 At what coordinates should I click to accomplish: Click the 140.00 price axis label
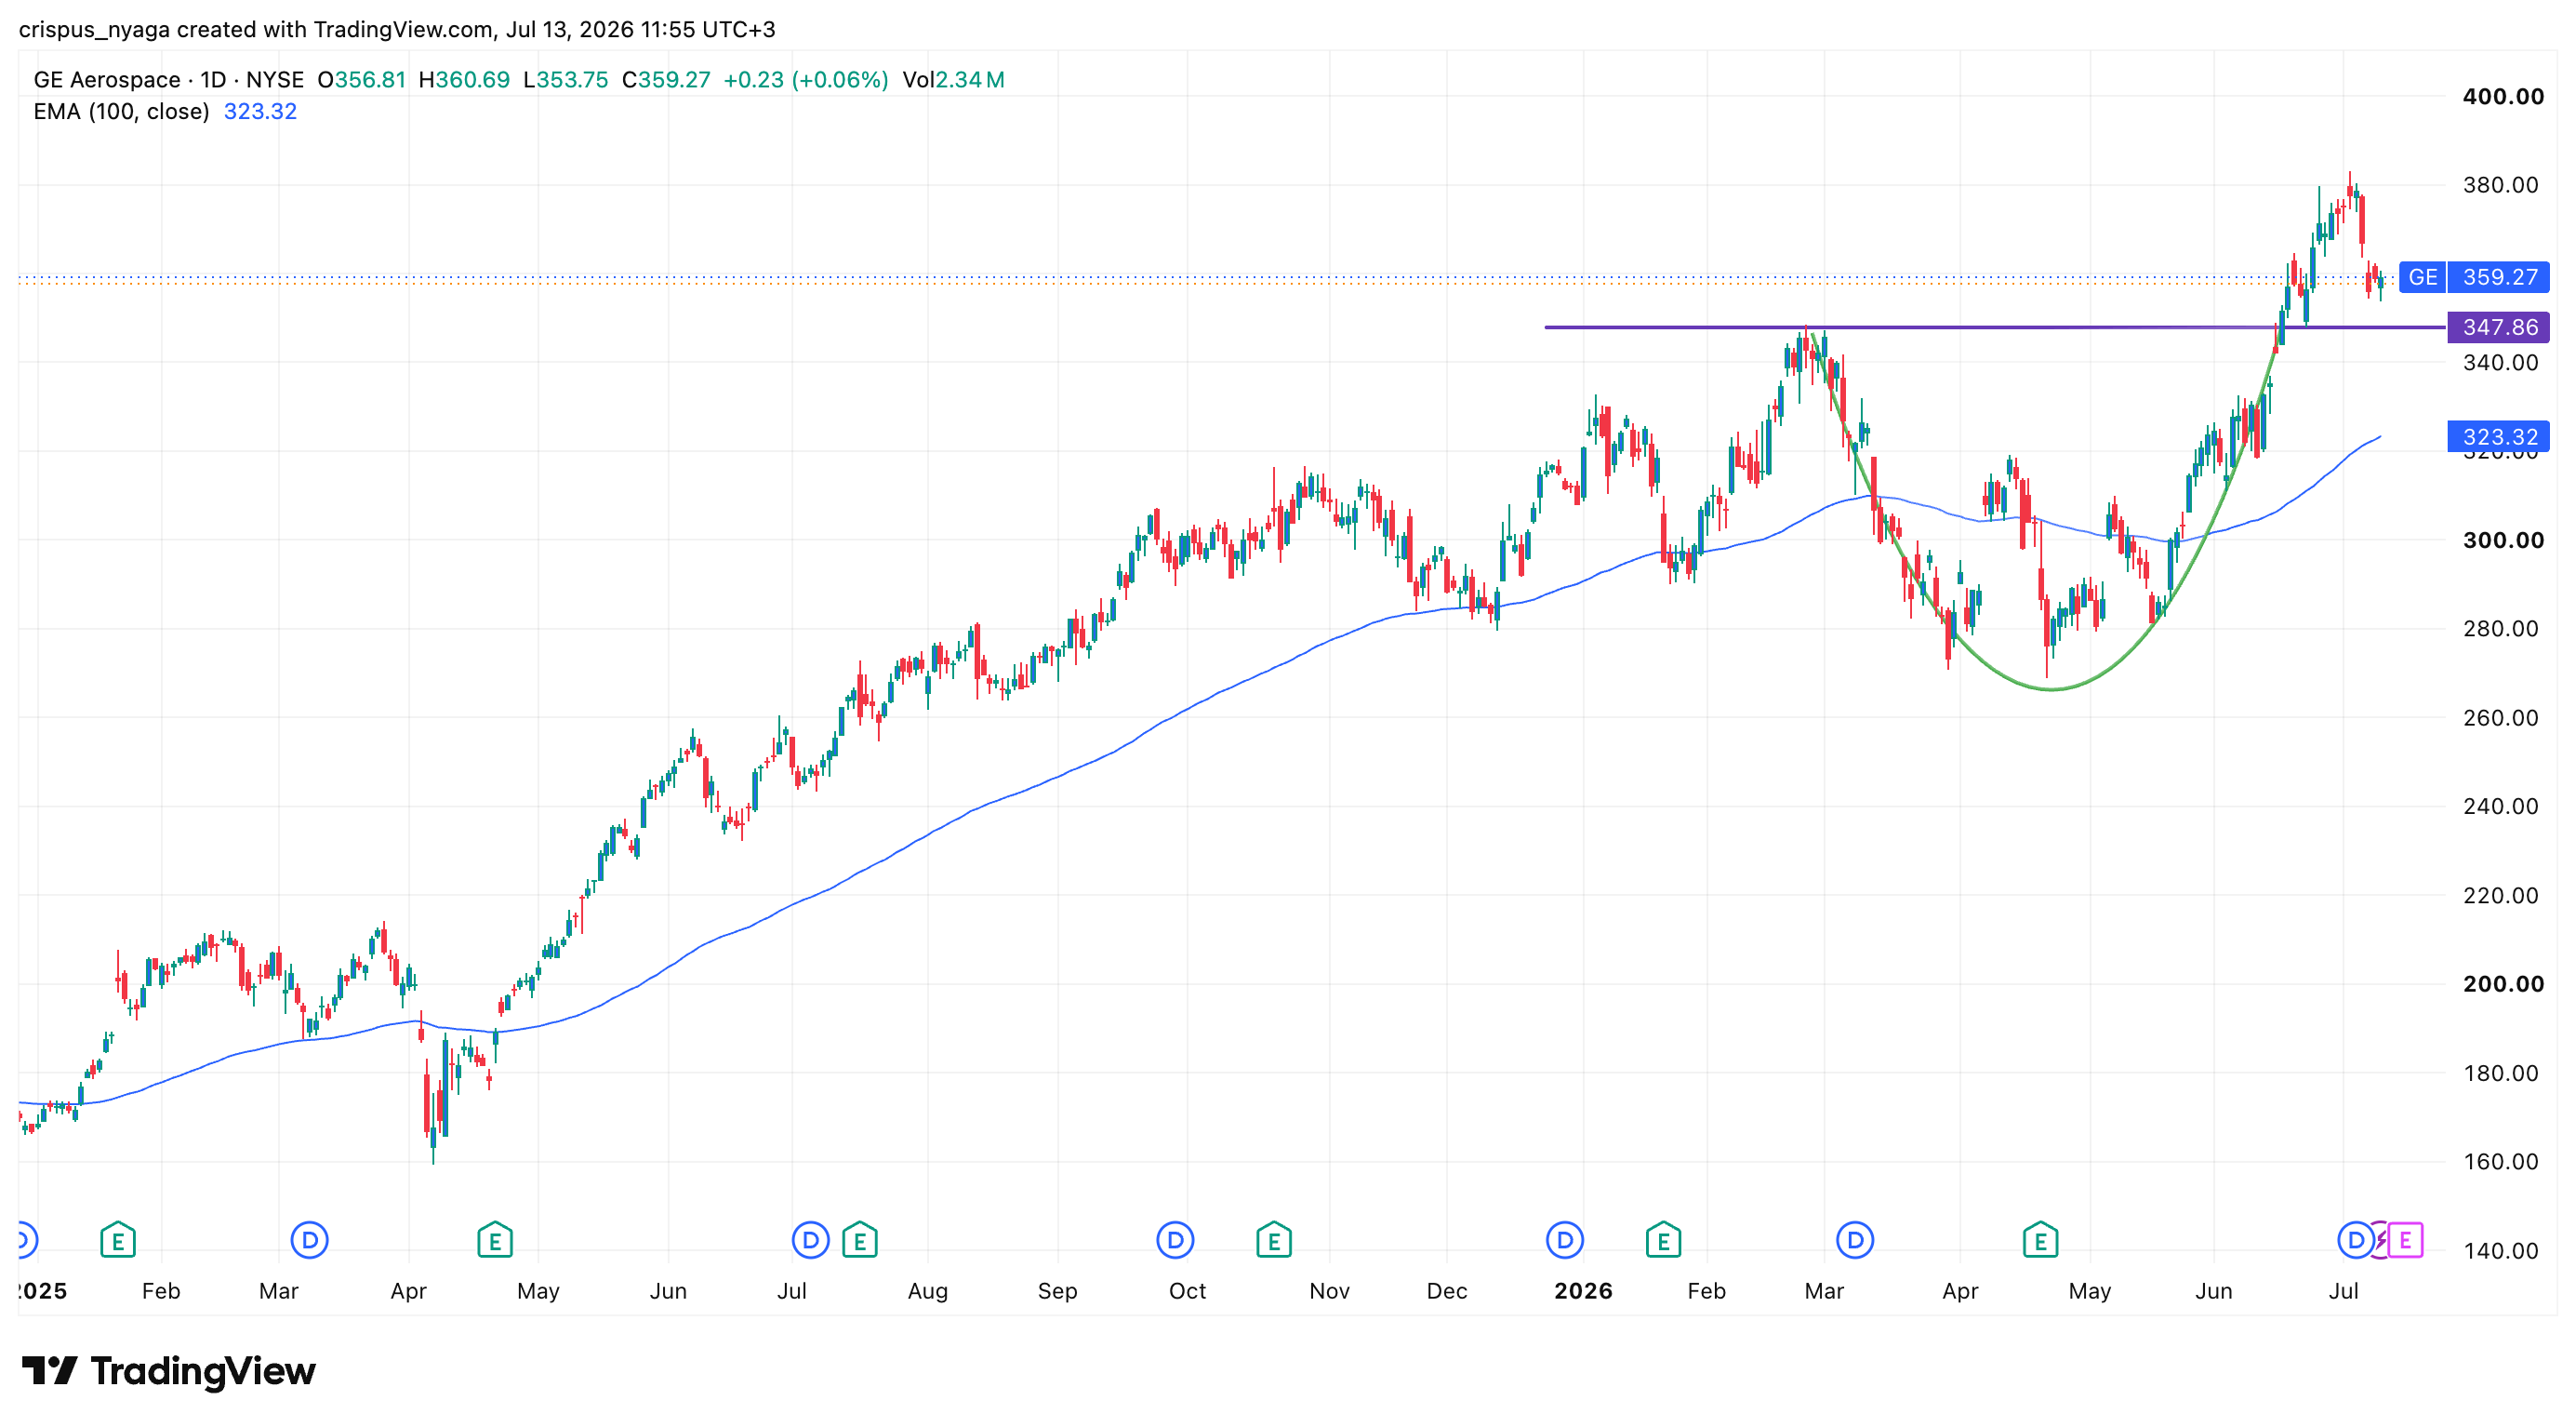click(x=2500, y=1250)
